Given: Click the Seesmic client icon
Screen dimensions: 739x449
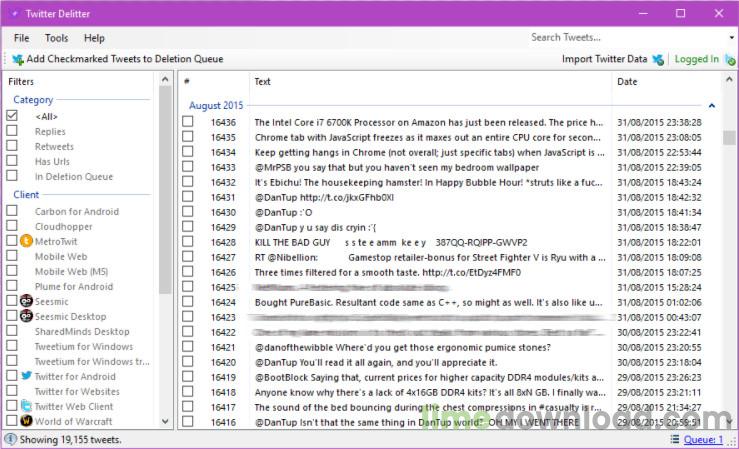Looking at the screenshot, I should 27,301.
